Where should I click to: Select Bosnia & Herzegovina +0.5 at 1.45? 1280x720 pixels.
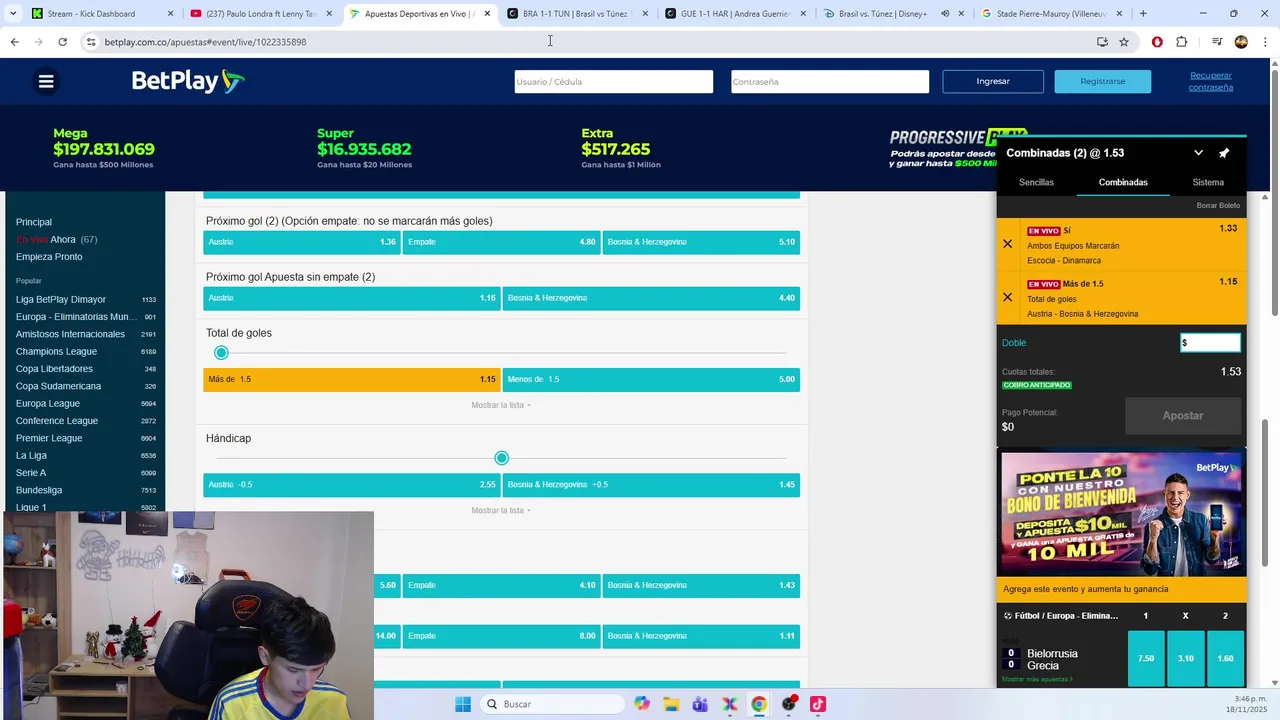[x=651, y=485]
